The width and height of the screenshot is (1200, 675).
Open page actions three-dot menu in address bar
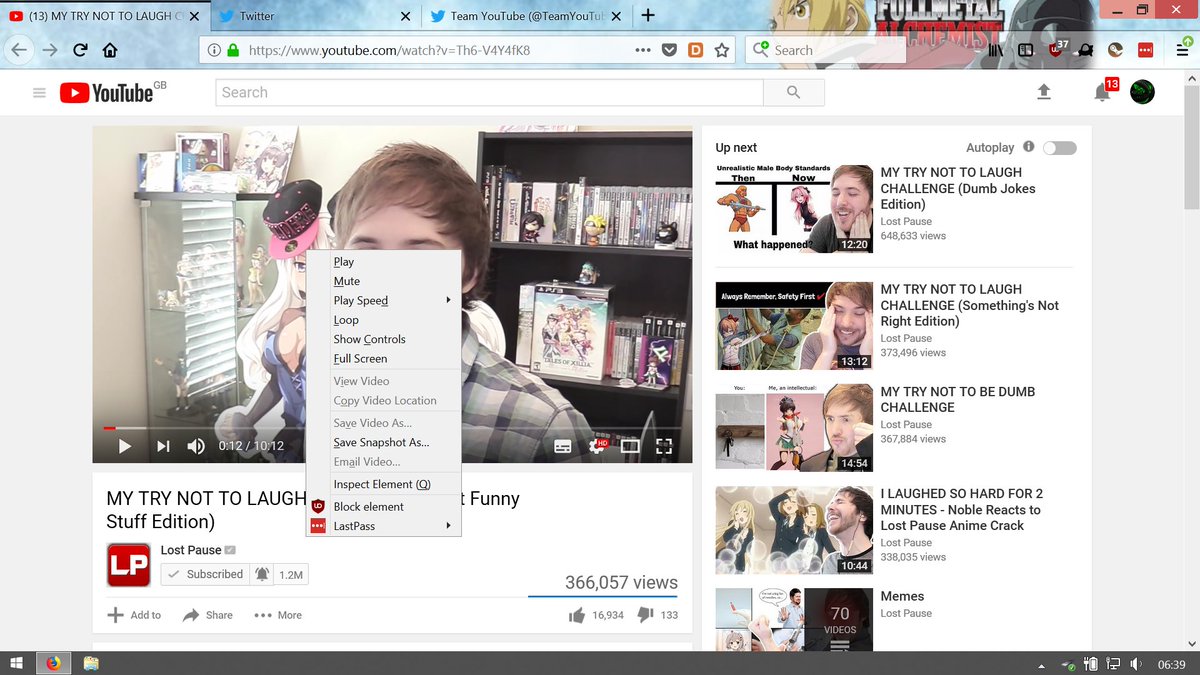pos(643,50)
